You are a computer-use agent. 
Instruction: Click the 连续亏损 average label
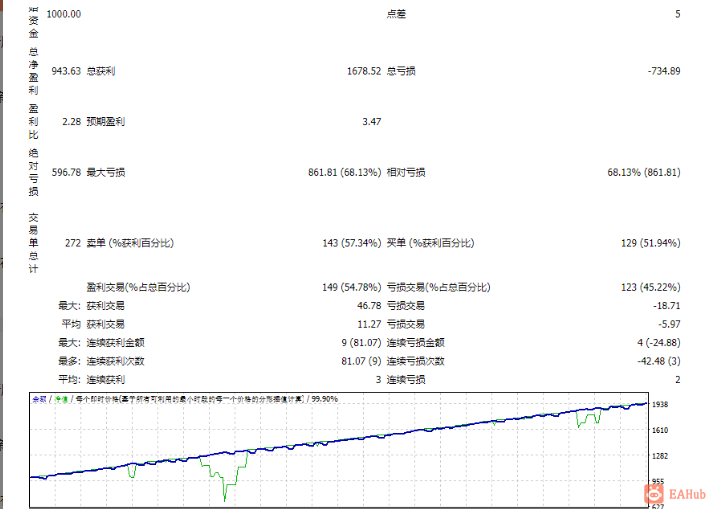(406, 379)
